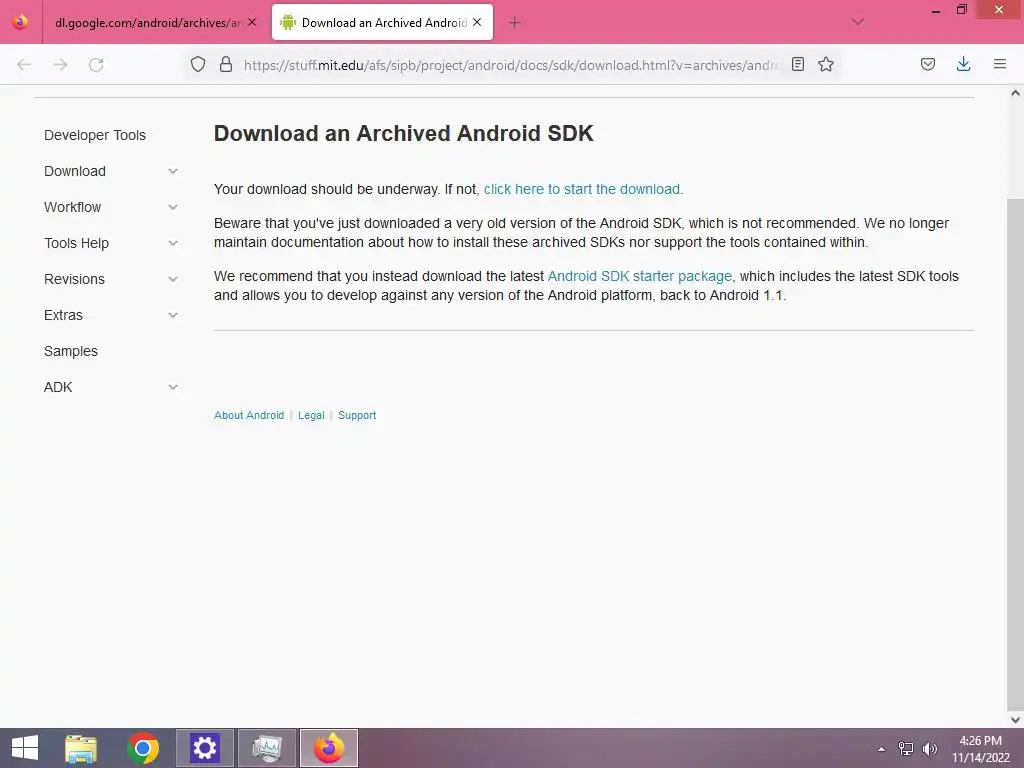The width and height of the screenshot is (1024, 768).
Task: Expand the ADK section chevron
Action: (x=173, y=387)
